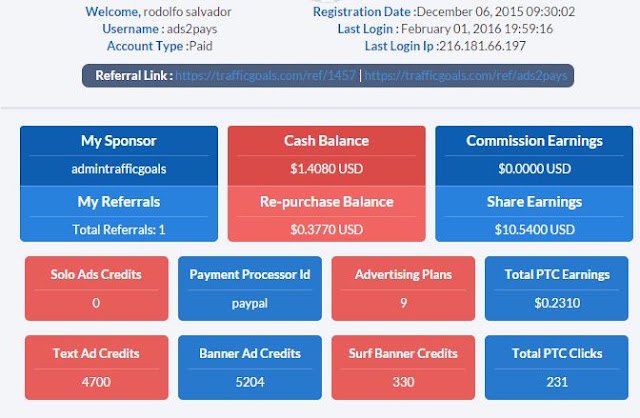This screenshot has width=640, height=418.
Task: Open the trafficgoals.com/ref/1457 referral link
Action: coord(265,76)
